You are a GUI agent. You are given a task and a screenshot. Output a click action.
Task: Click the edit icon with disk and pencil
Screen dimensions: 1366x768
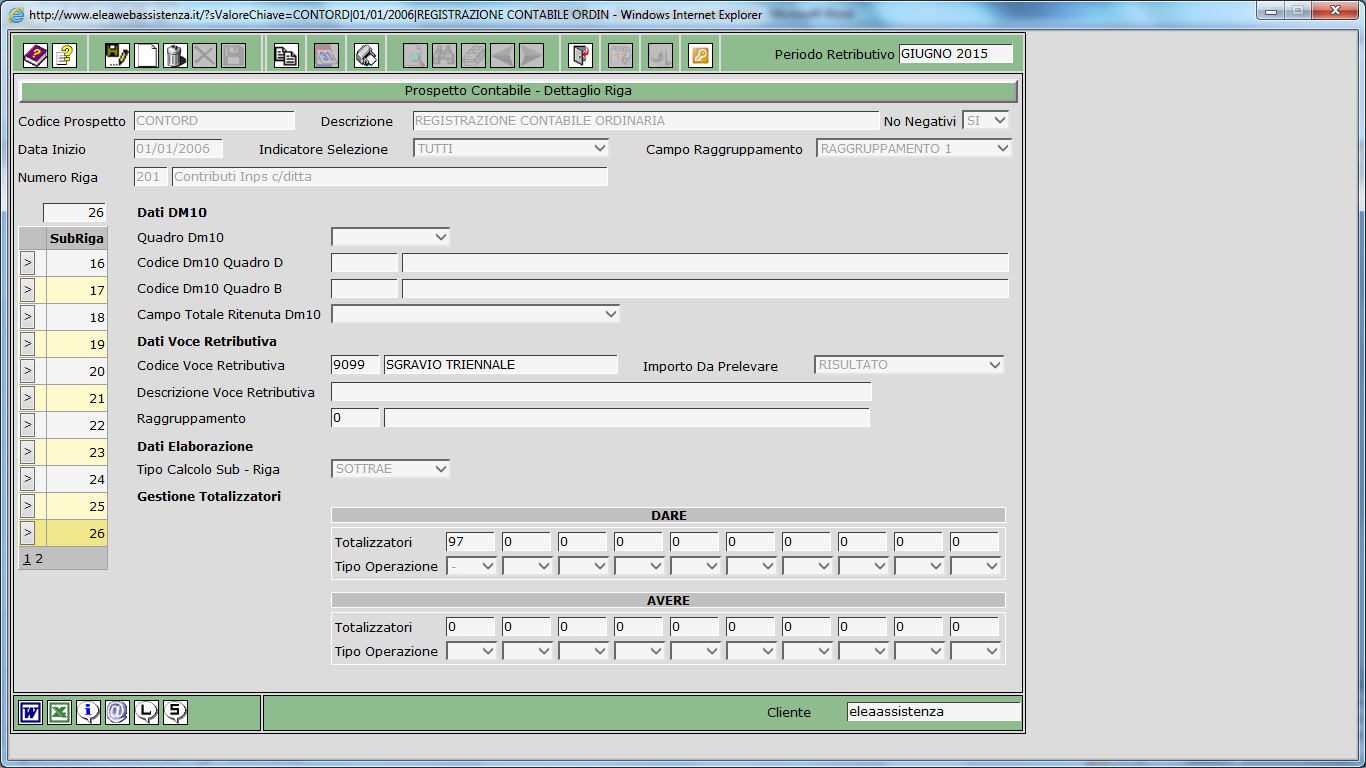pos(117,55)
